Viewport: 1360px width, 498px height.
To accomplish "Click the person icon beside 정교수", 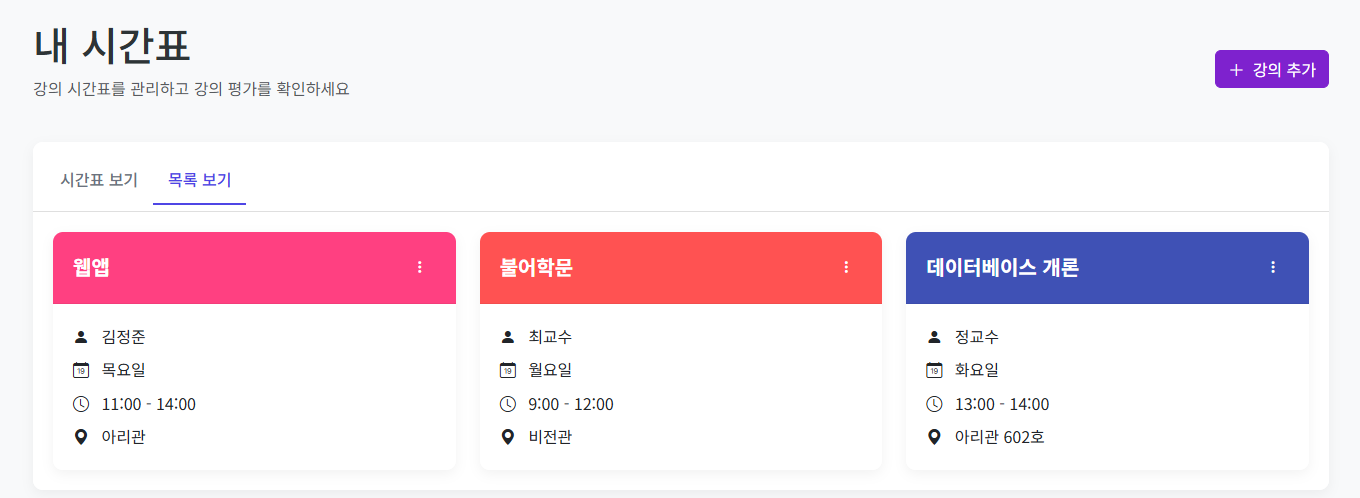I will coord(934,337).
